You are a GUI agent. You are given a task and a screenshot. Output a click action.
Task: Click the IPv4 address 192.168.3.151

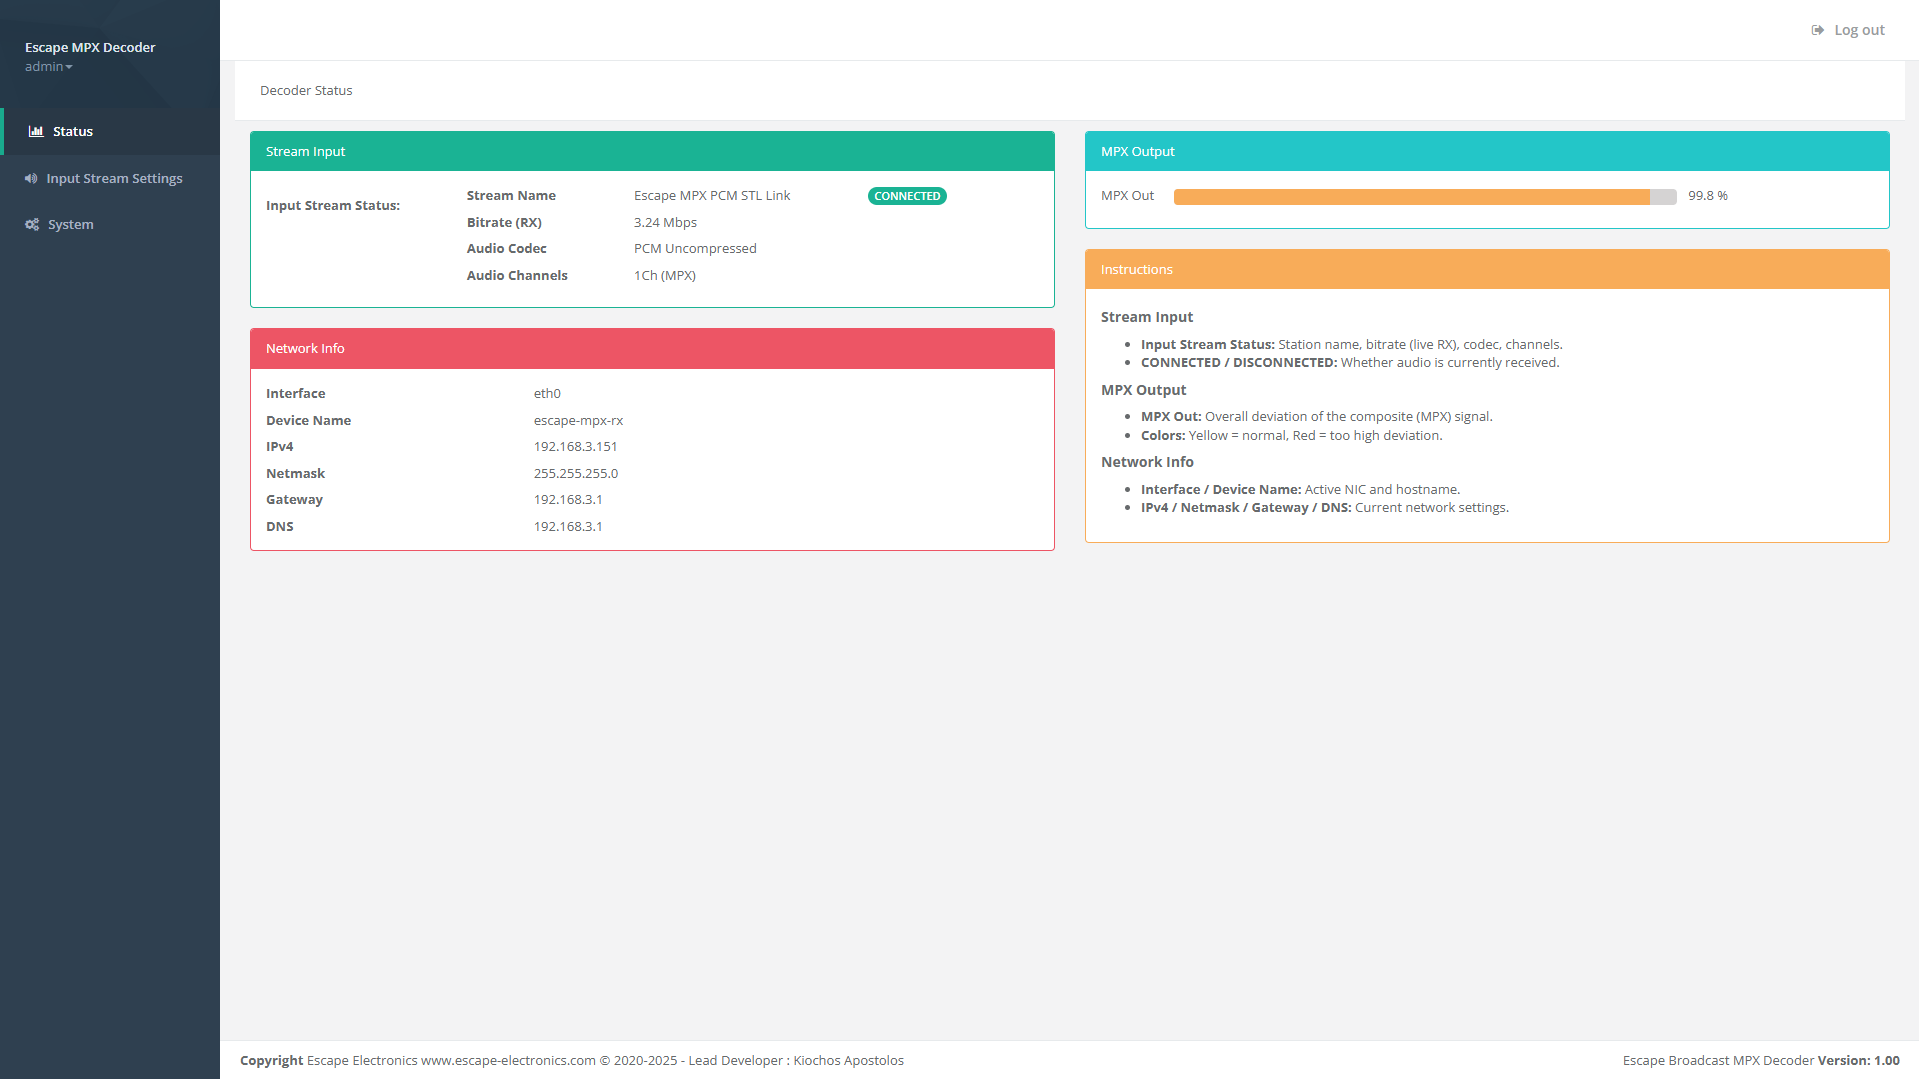pyautogui.click(x=575, y=446)
